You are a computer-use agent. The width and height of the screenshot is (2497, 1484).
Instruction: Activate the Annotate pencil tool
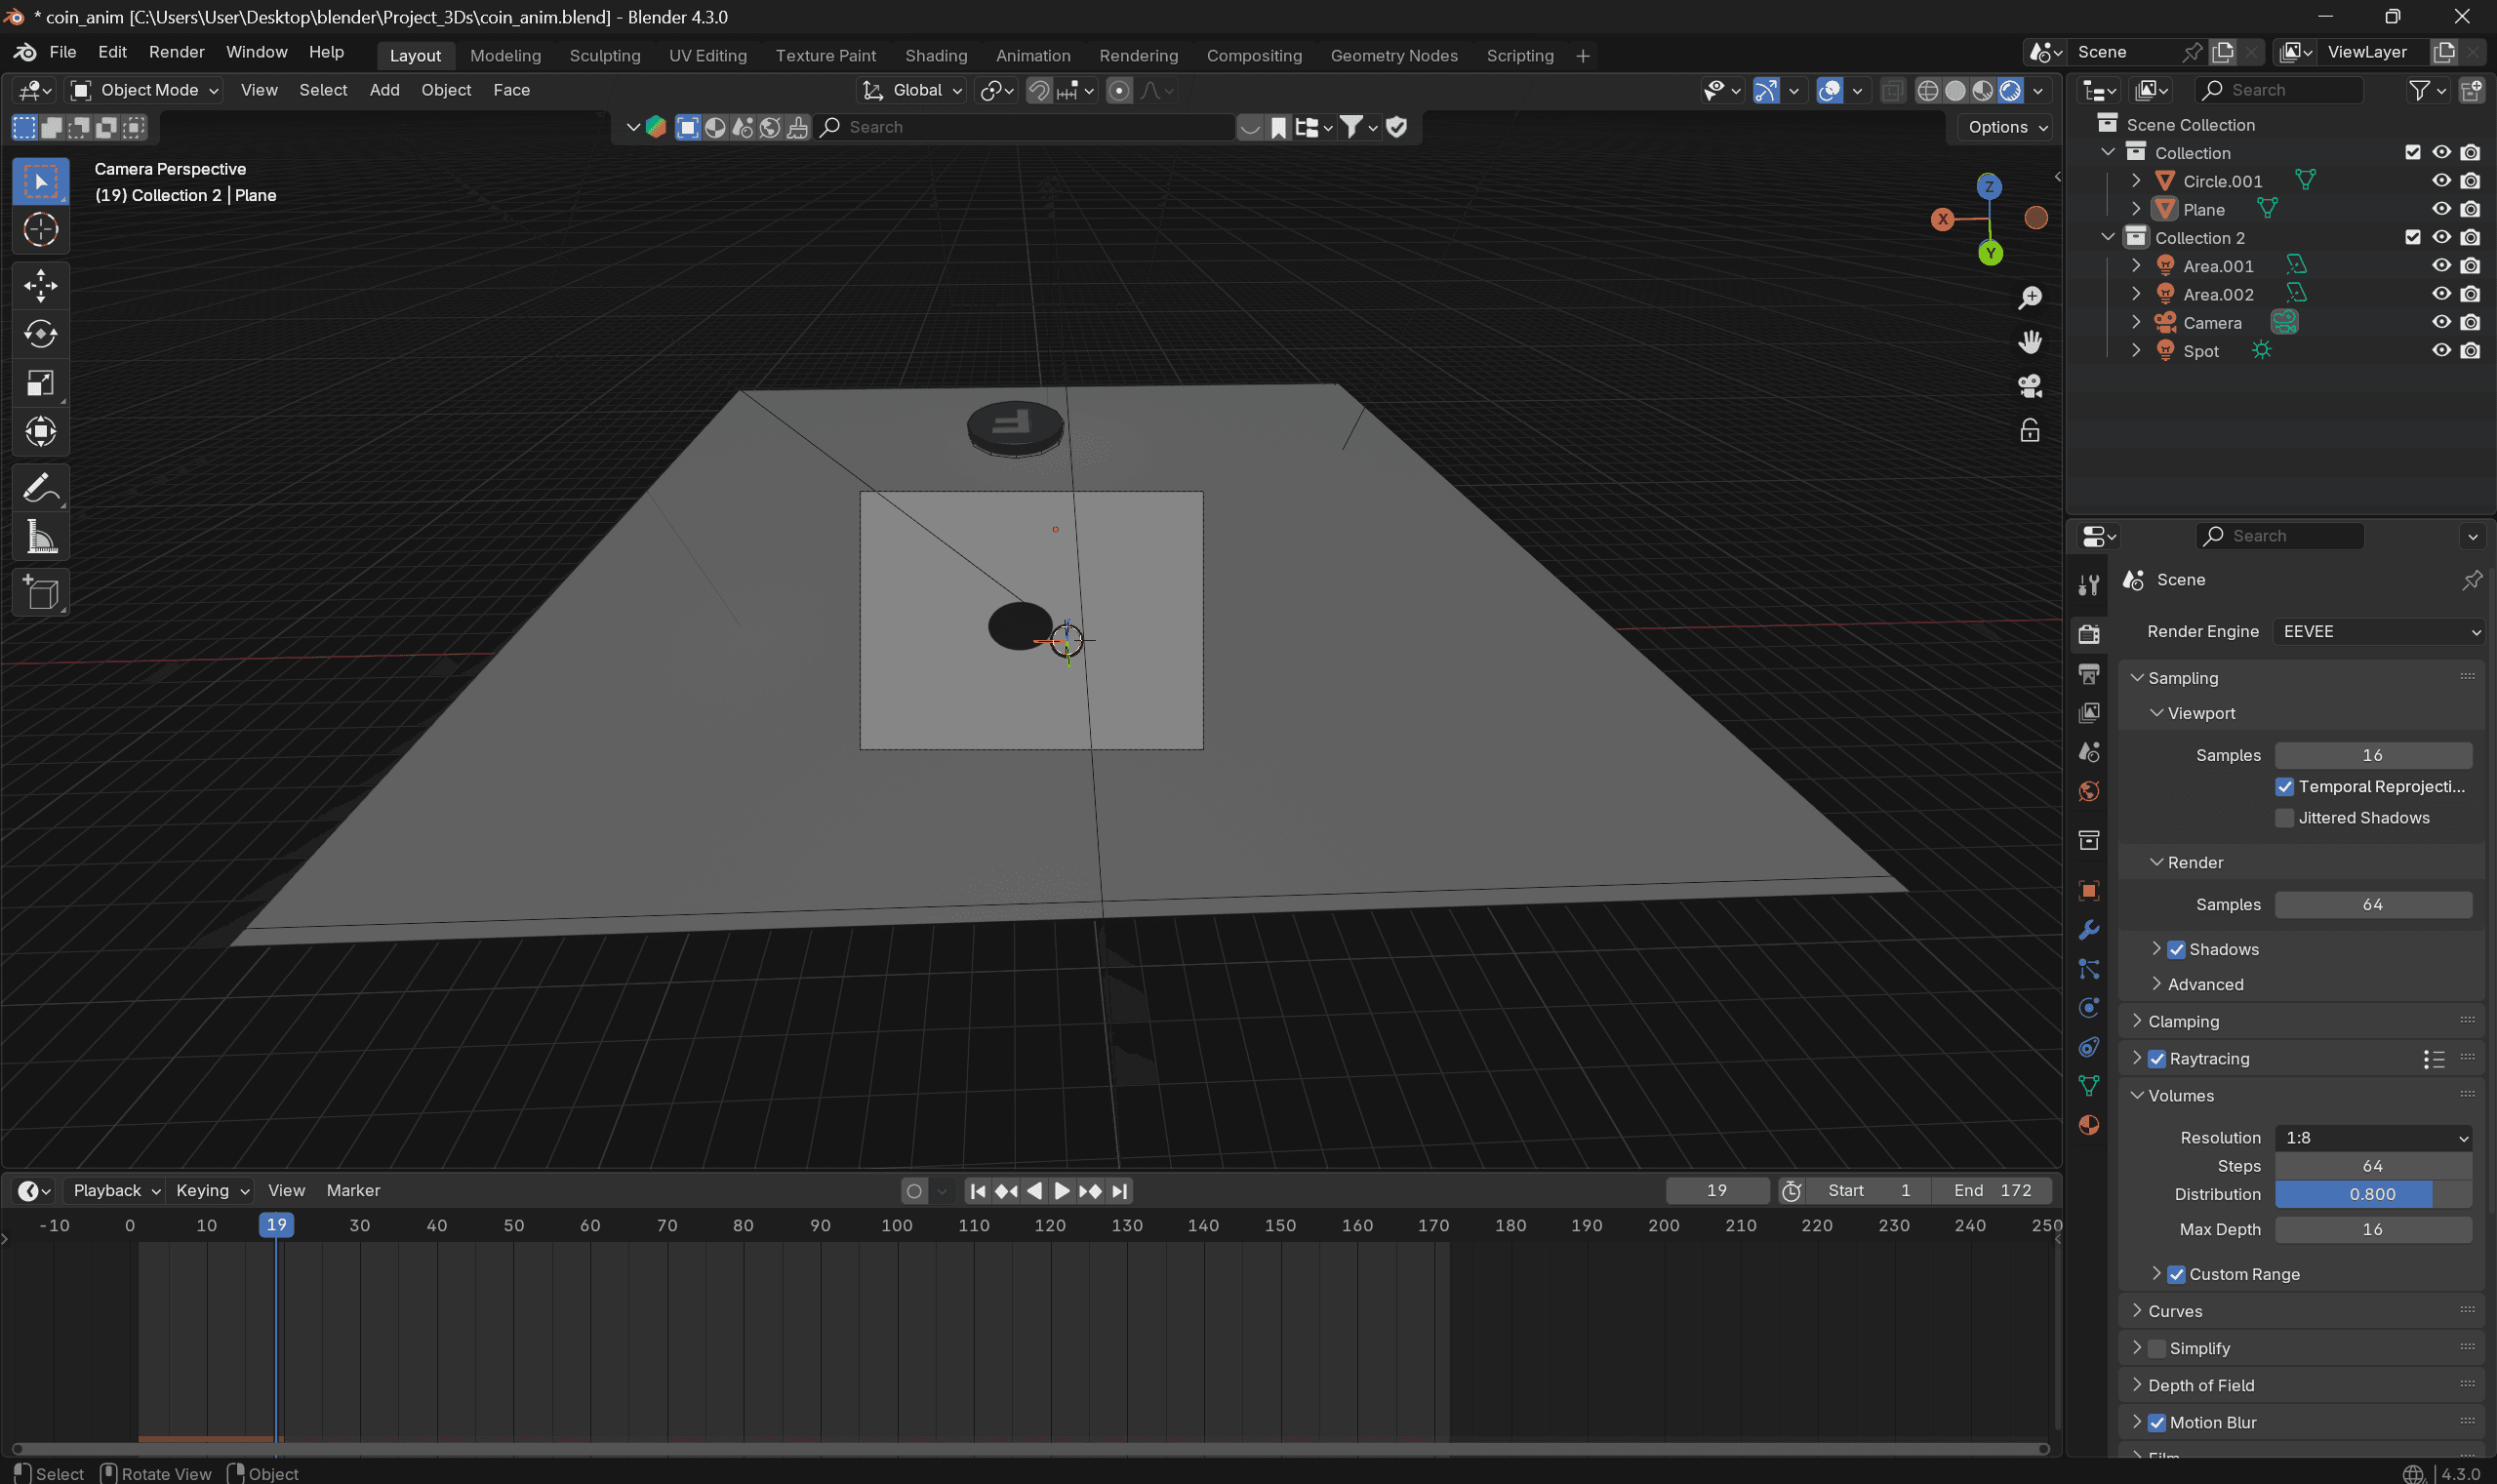click(40, 488)
